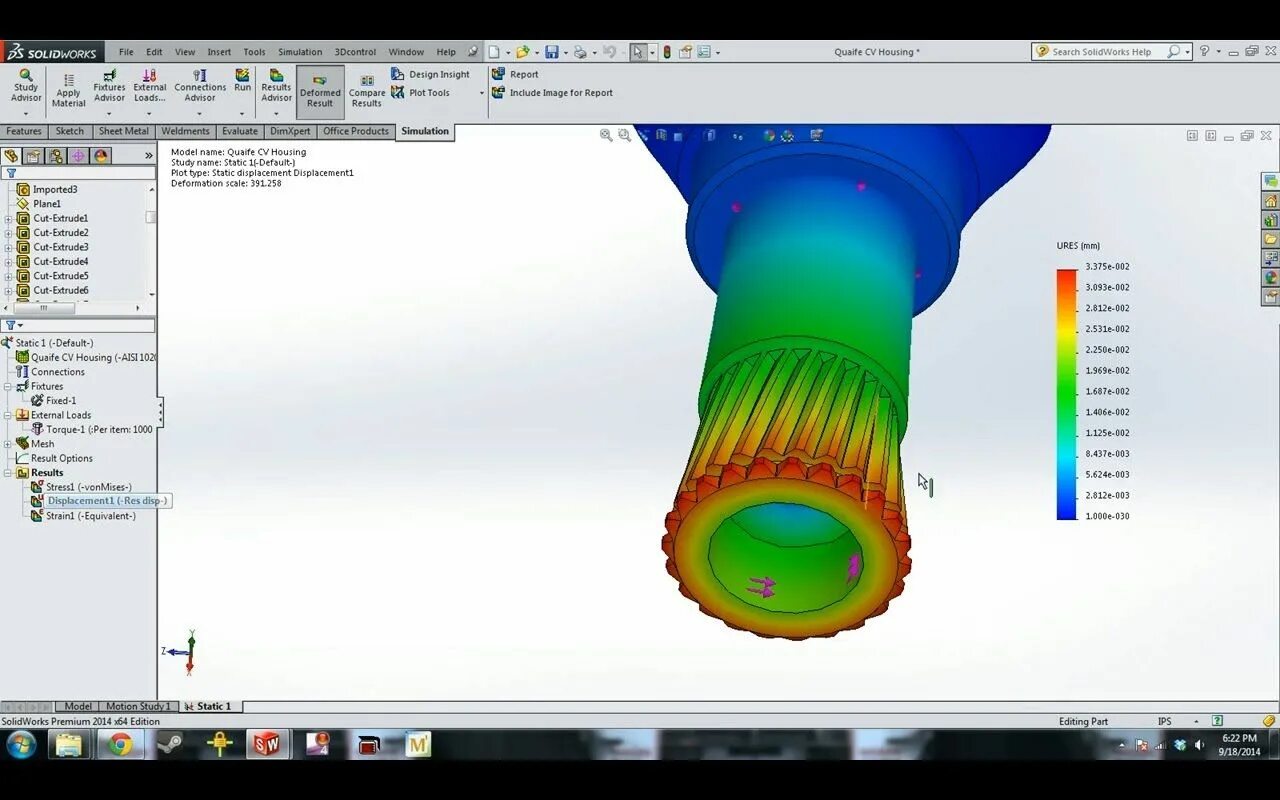Open the File Explorer task pane icon
1280x800 pixels.
[1271, 239]
